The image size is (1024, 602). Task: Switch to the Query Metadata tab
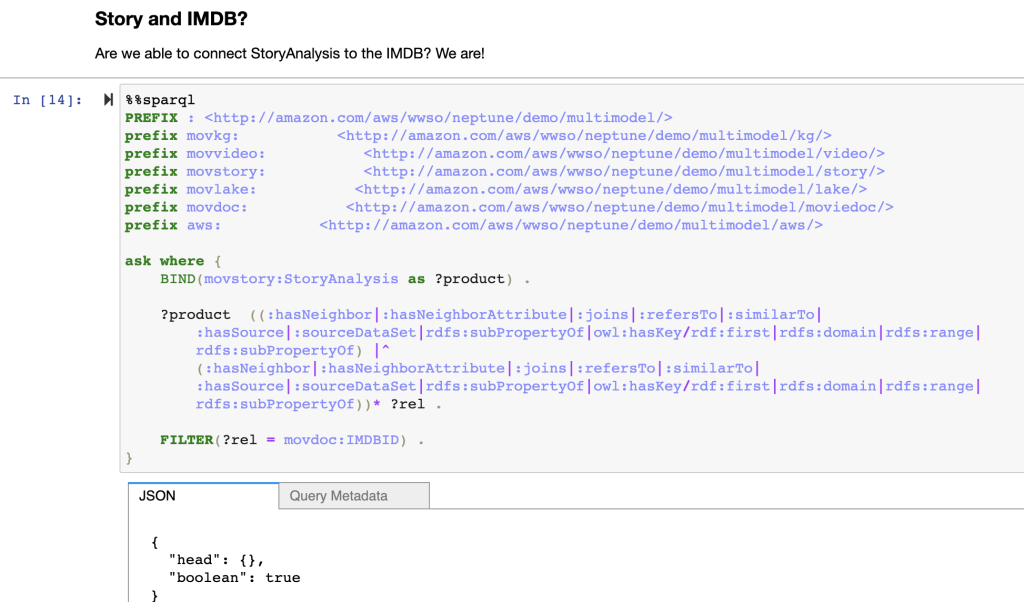(353, 495)
